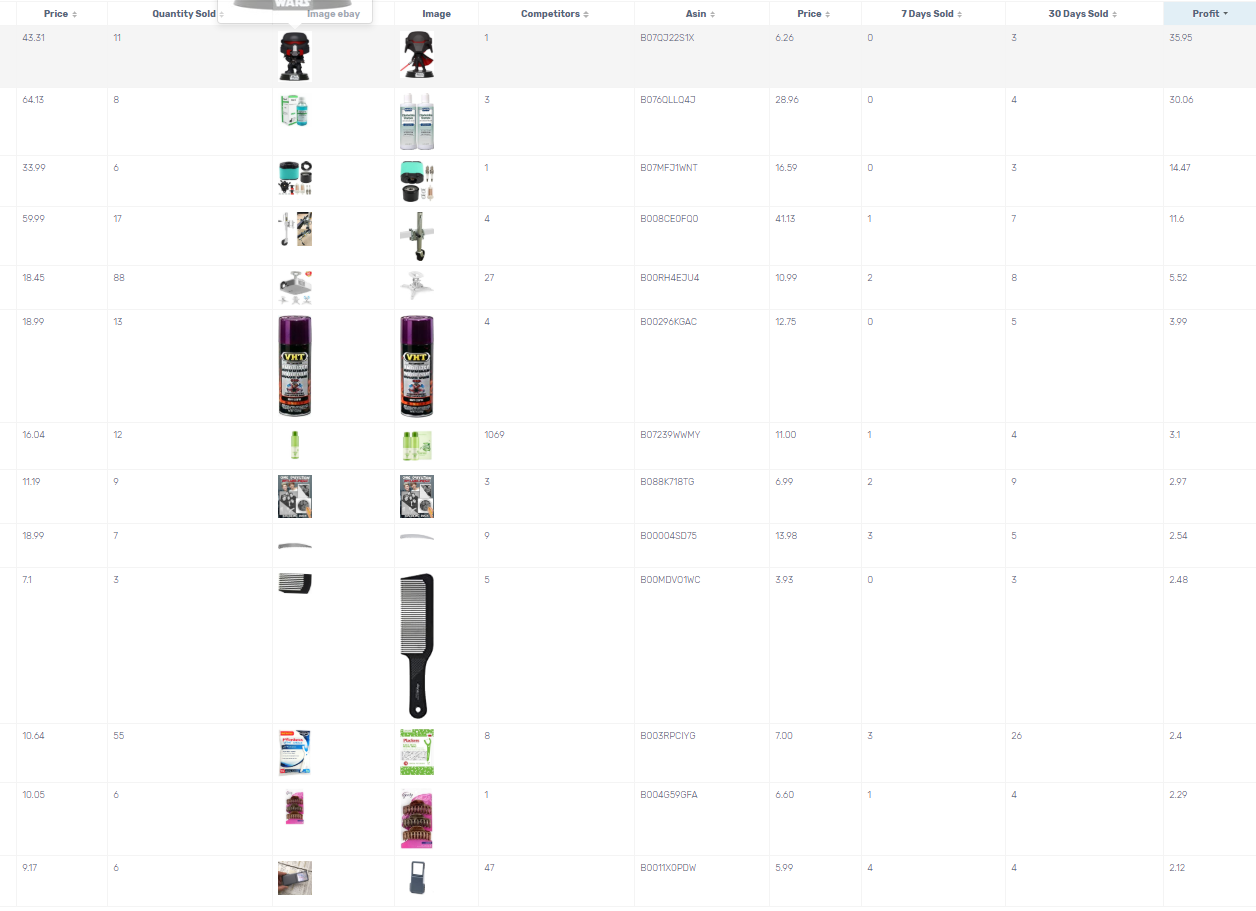Open the VHT spray can eBay image

point(295,366)
